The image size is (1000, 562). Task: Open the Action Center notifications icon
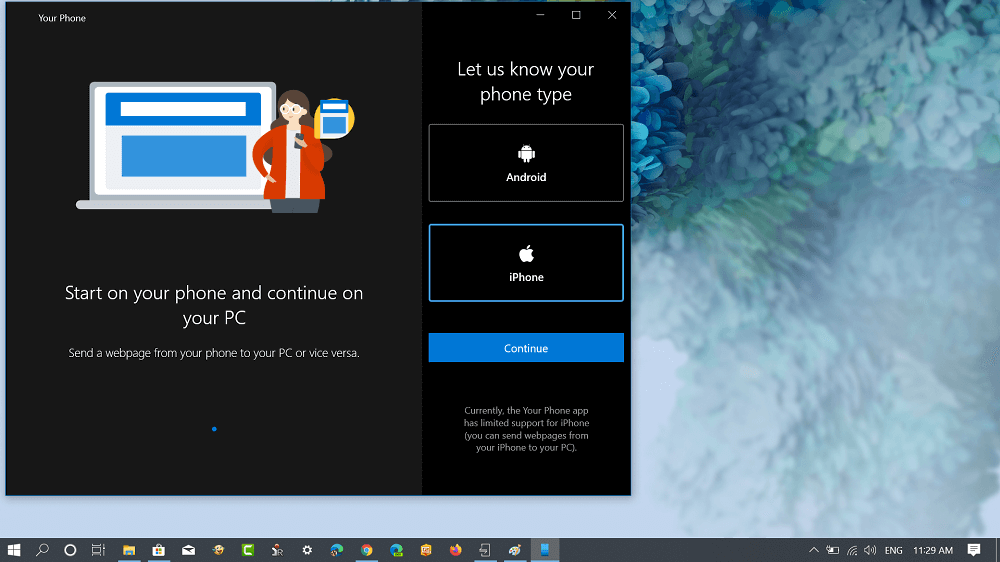point(974,550)
